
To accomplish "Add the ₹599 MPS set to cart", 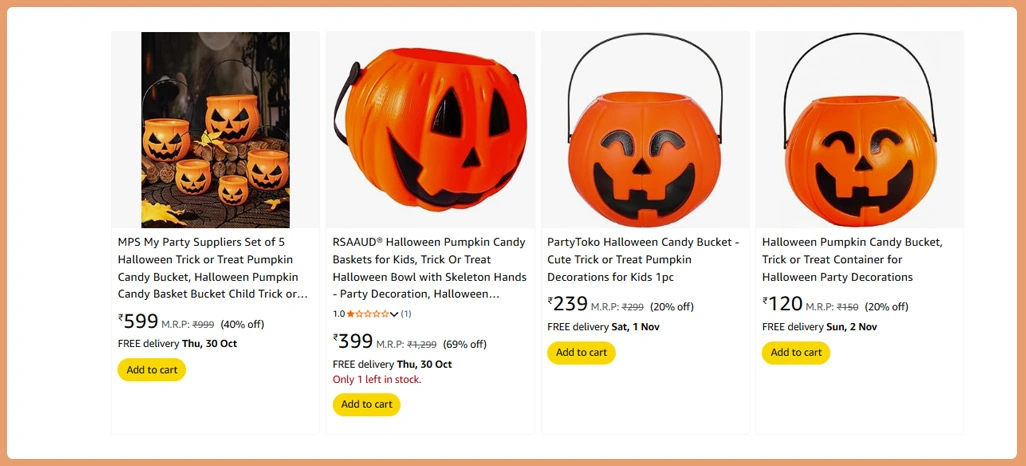I will [152, 370].
